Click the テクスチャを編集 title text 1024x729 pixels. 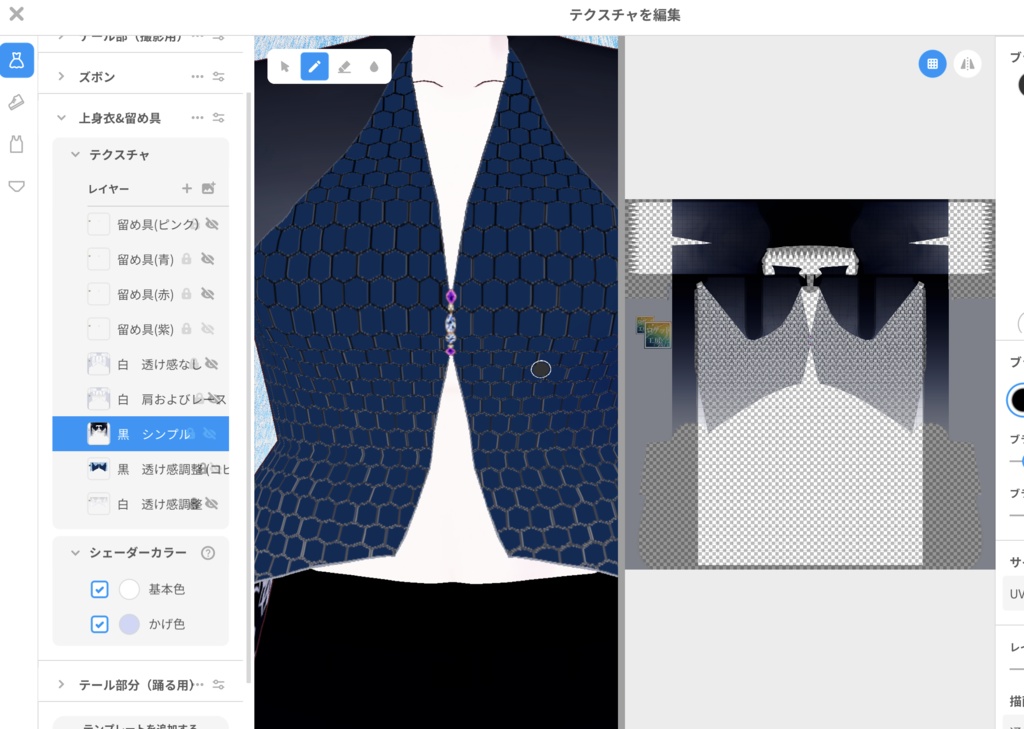[x=625, y=15]
